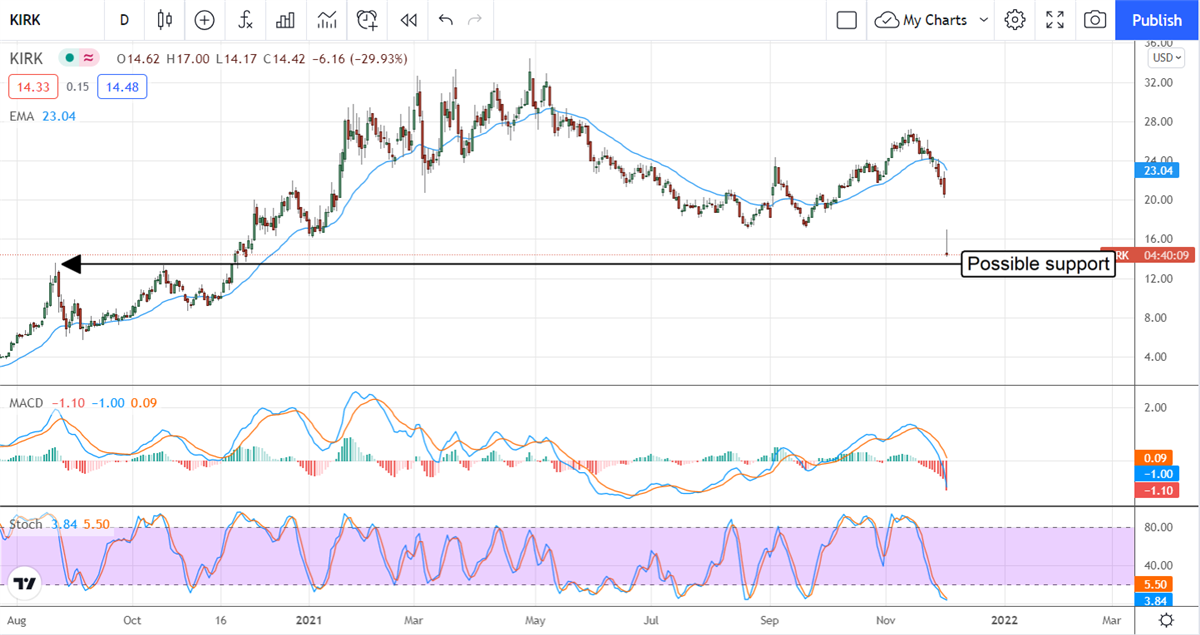Open the candlestick chart style menu
The width and height of the screenshot is (1200, 635).
click(165, 19)
